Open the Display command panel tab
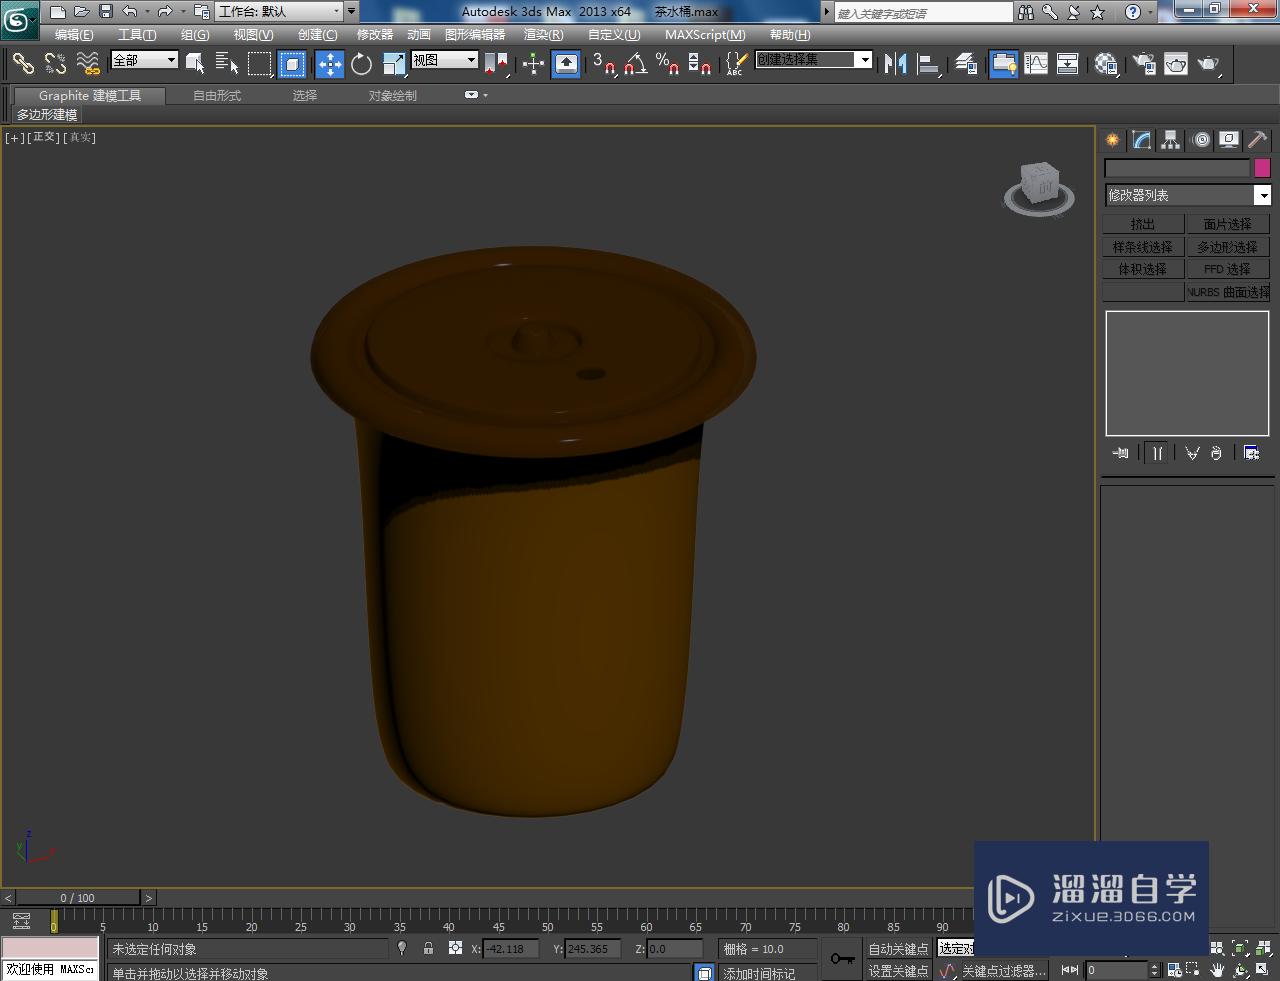The width and height of the screenshot is (1280, 981). click(x=1229, y=140)
